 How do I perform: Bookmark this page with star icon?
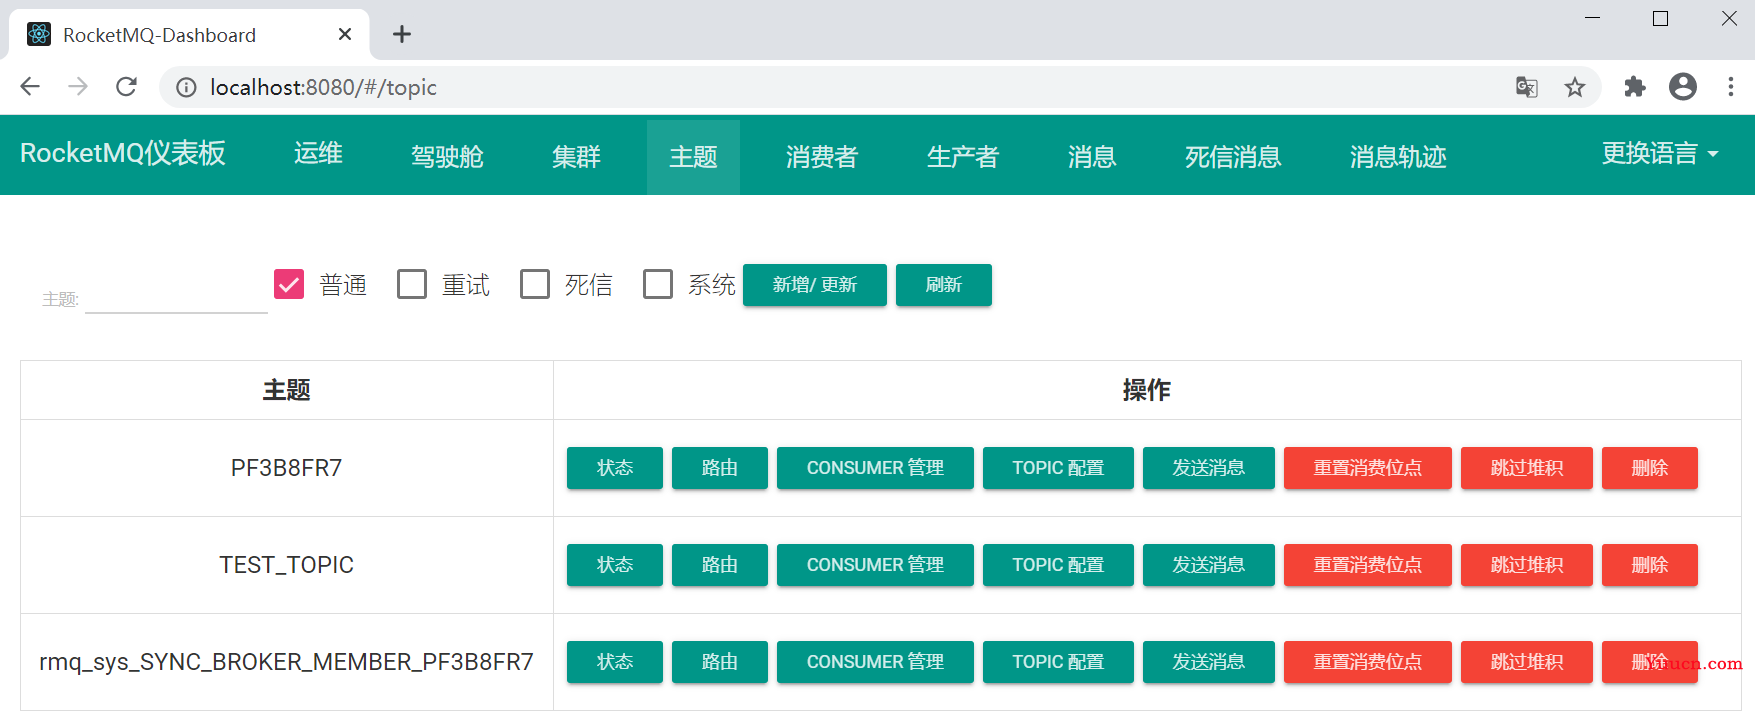[1575, 88]
